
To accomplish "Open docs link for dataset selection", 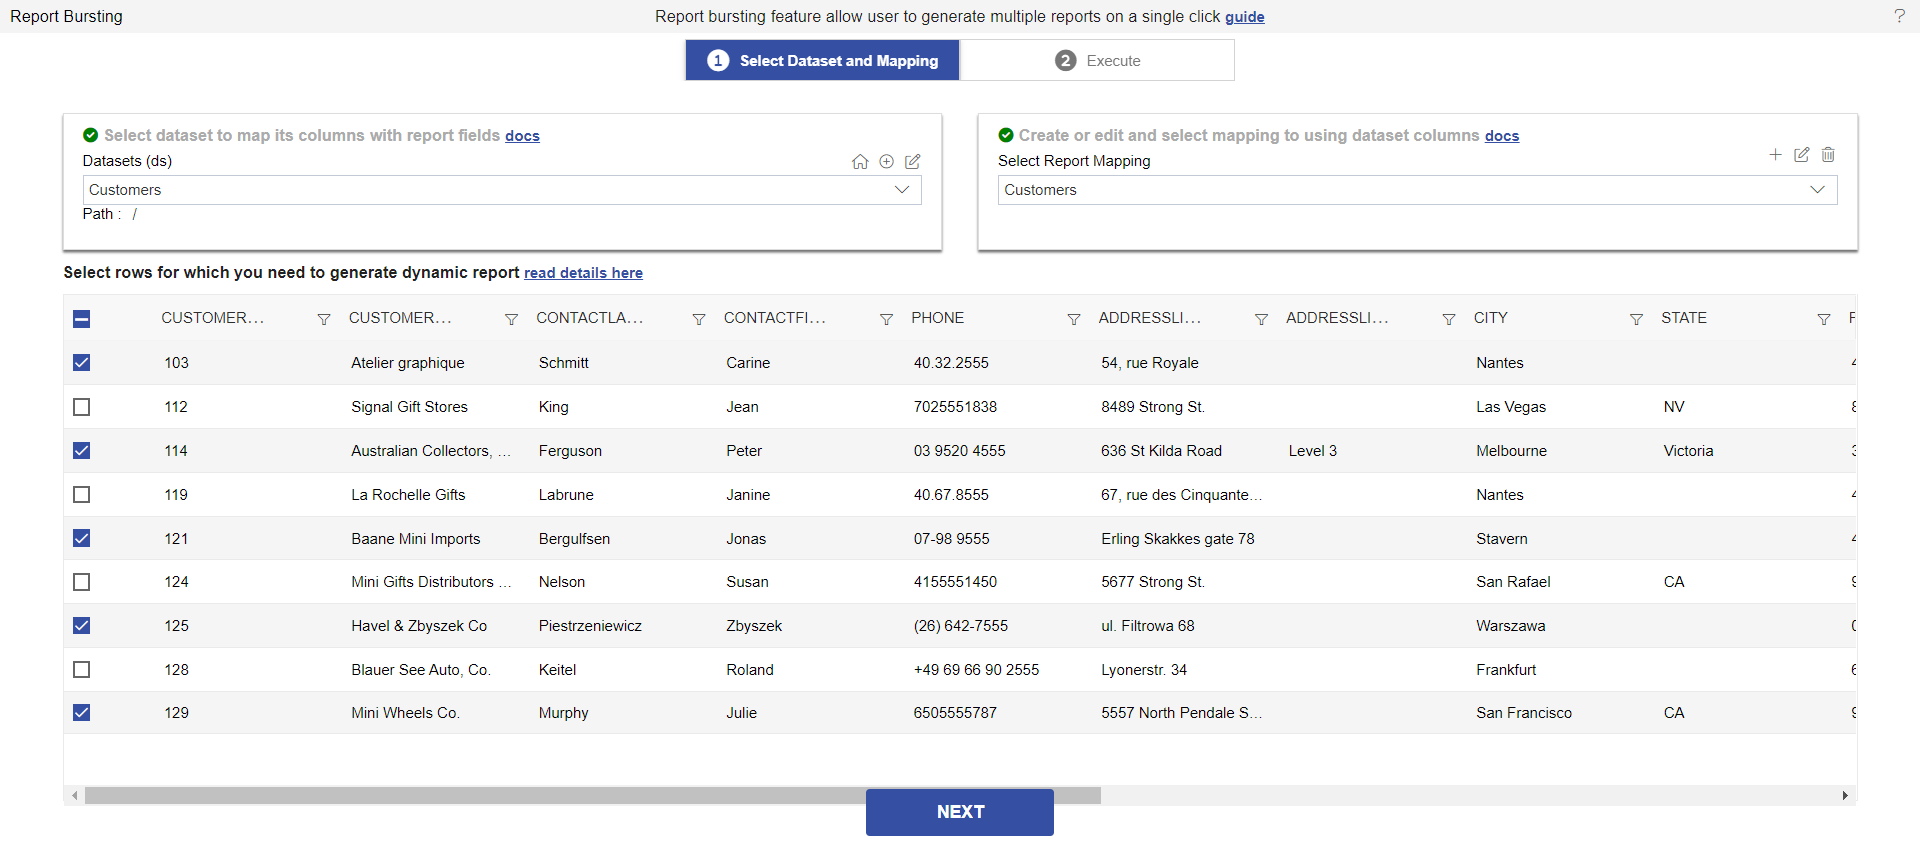I will (x=522, y=136).
